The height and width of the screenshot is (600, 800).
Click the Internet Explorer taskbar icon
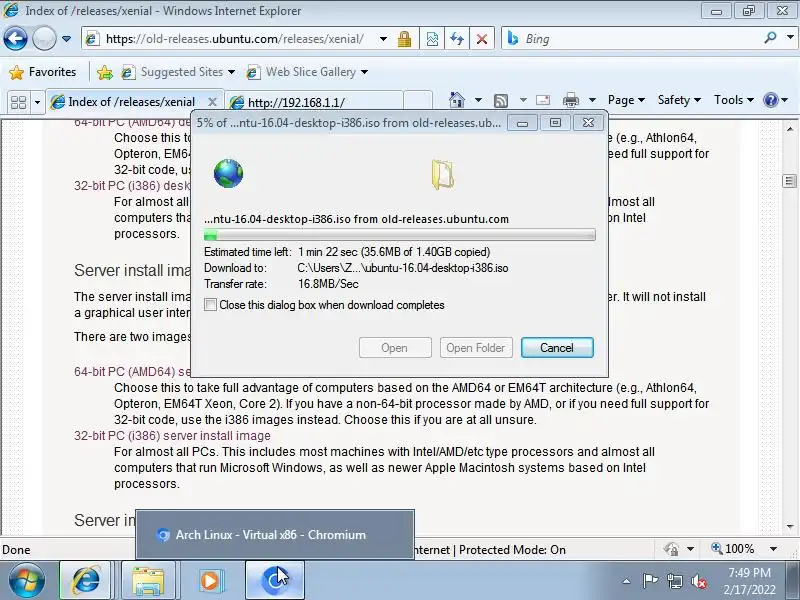(86, 581)
